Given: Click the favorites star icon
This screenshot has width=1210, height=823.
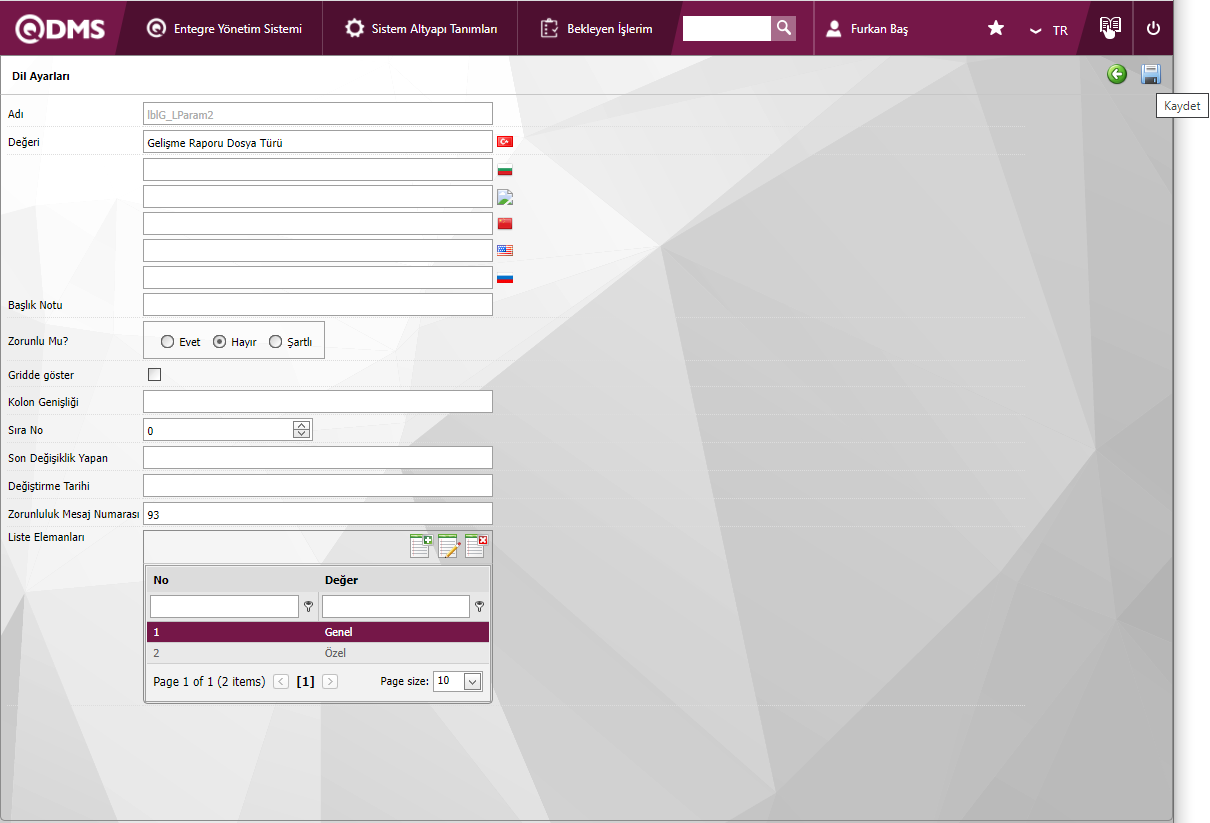Looking at the screenshot, I should coord(996,28).
